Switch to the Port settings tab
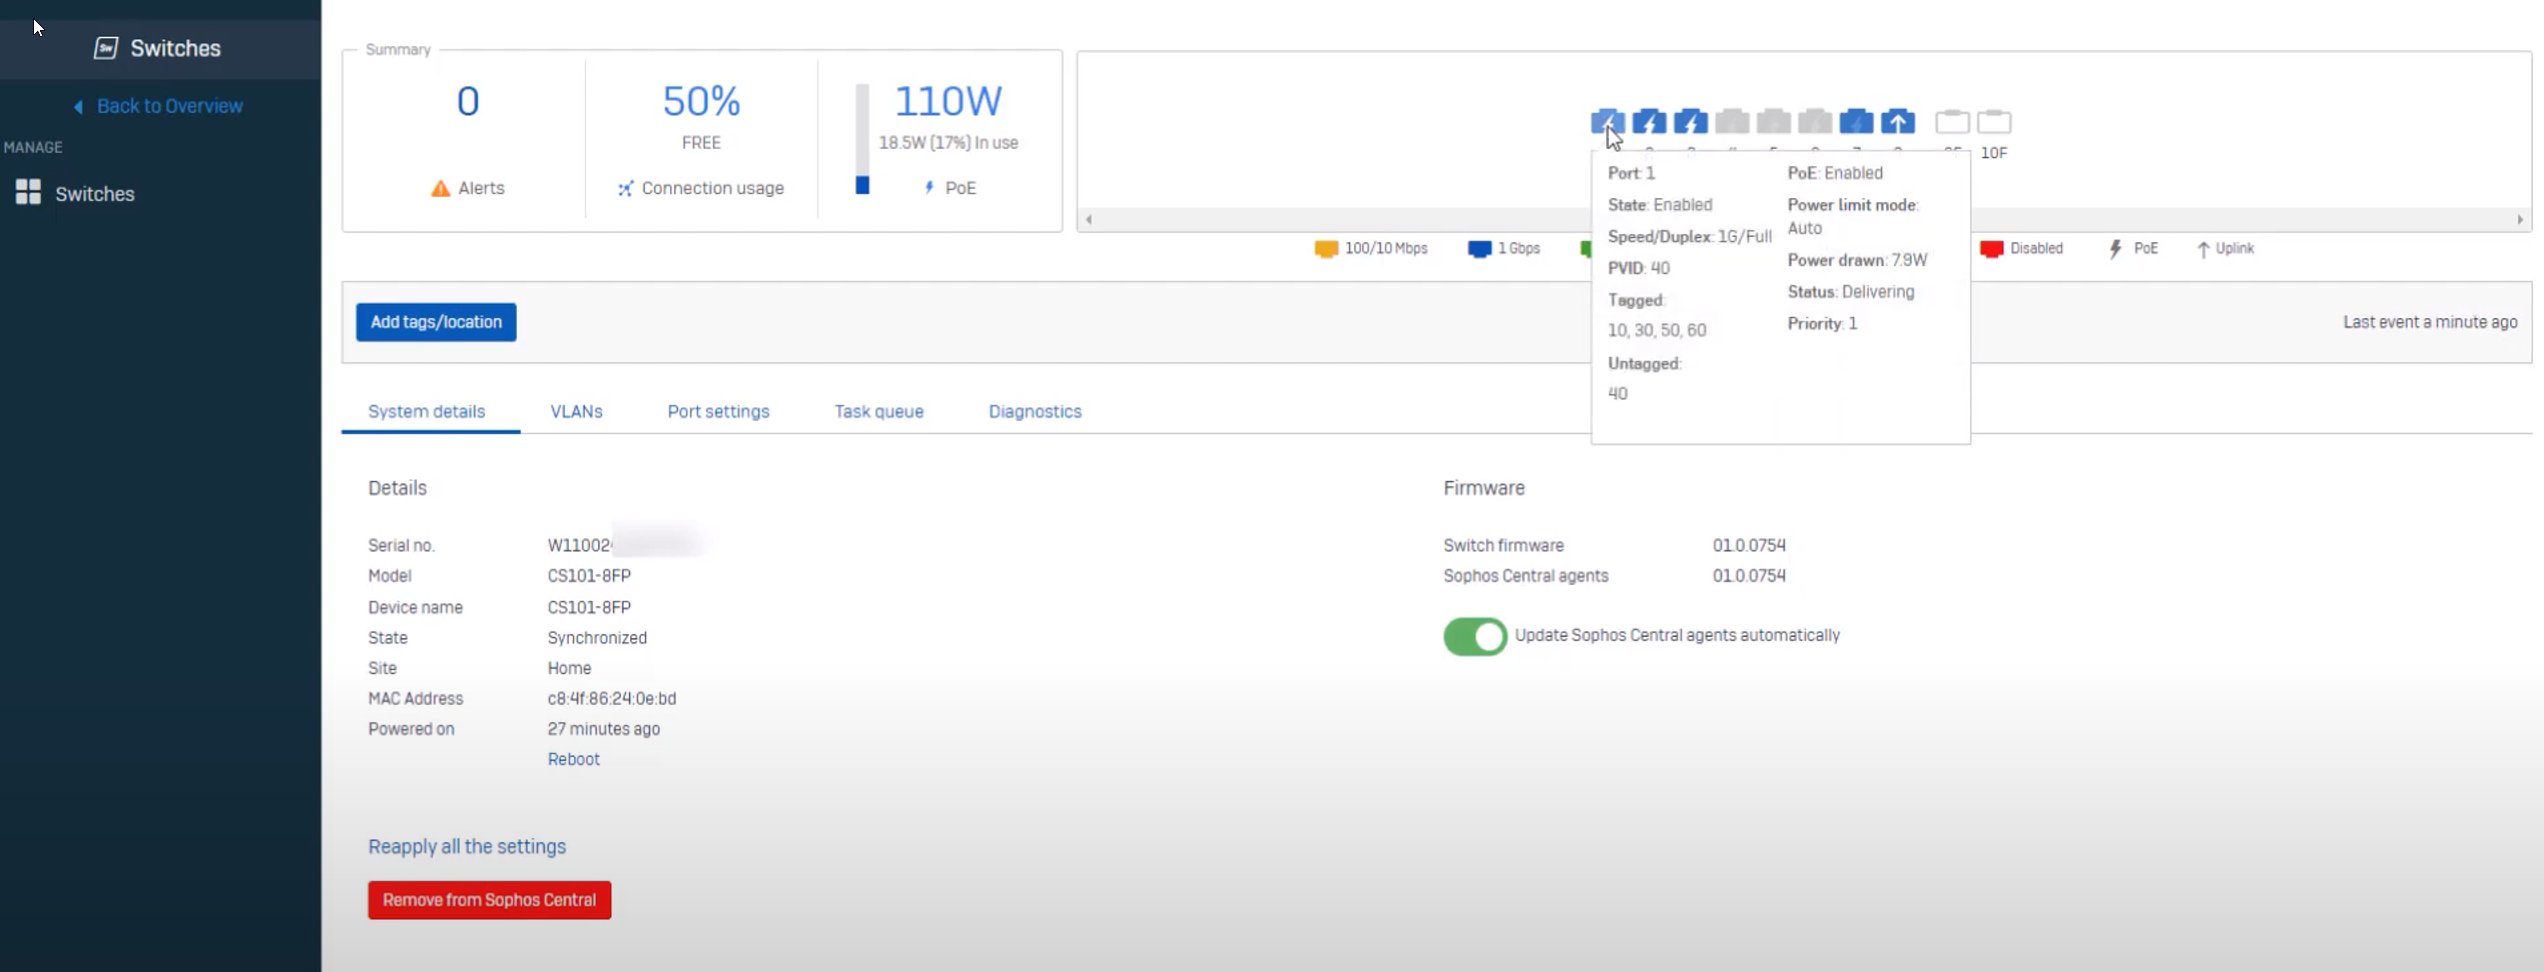The width and height of the screenshot is (2544, 972). (718, 411)
